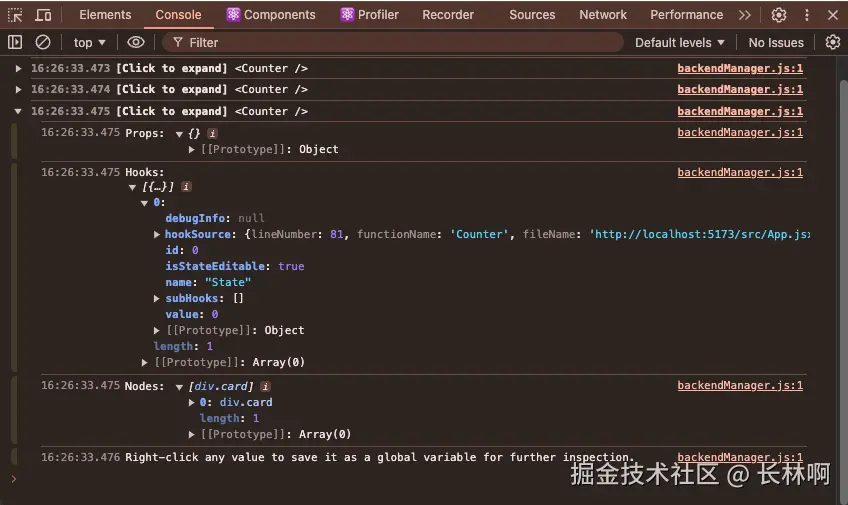
Task: Open the DevTools three-dot customize menu
Action: point(807,15)
